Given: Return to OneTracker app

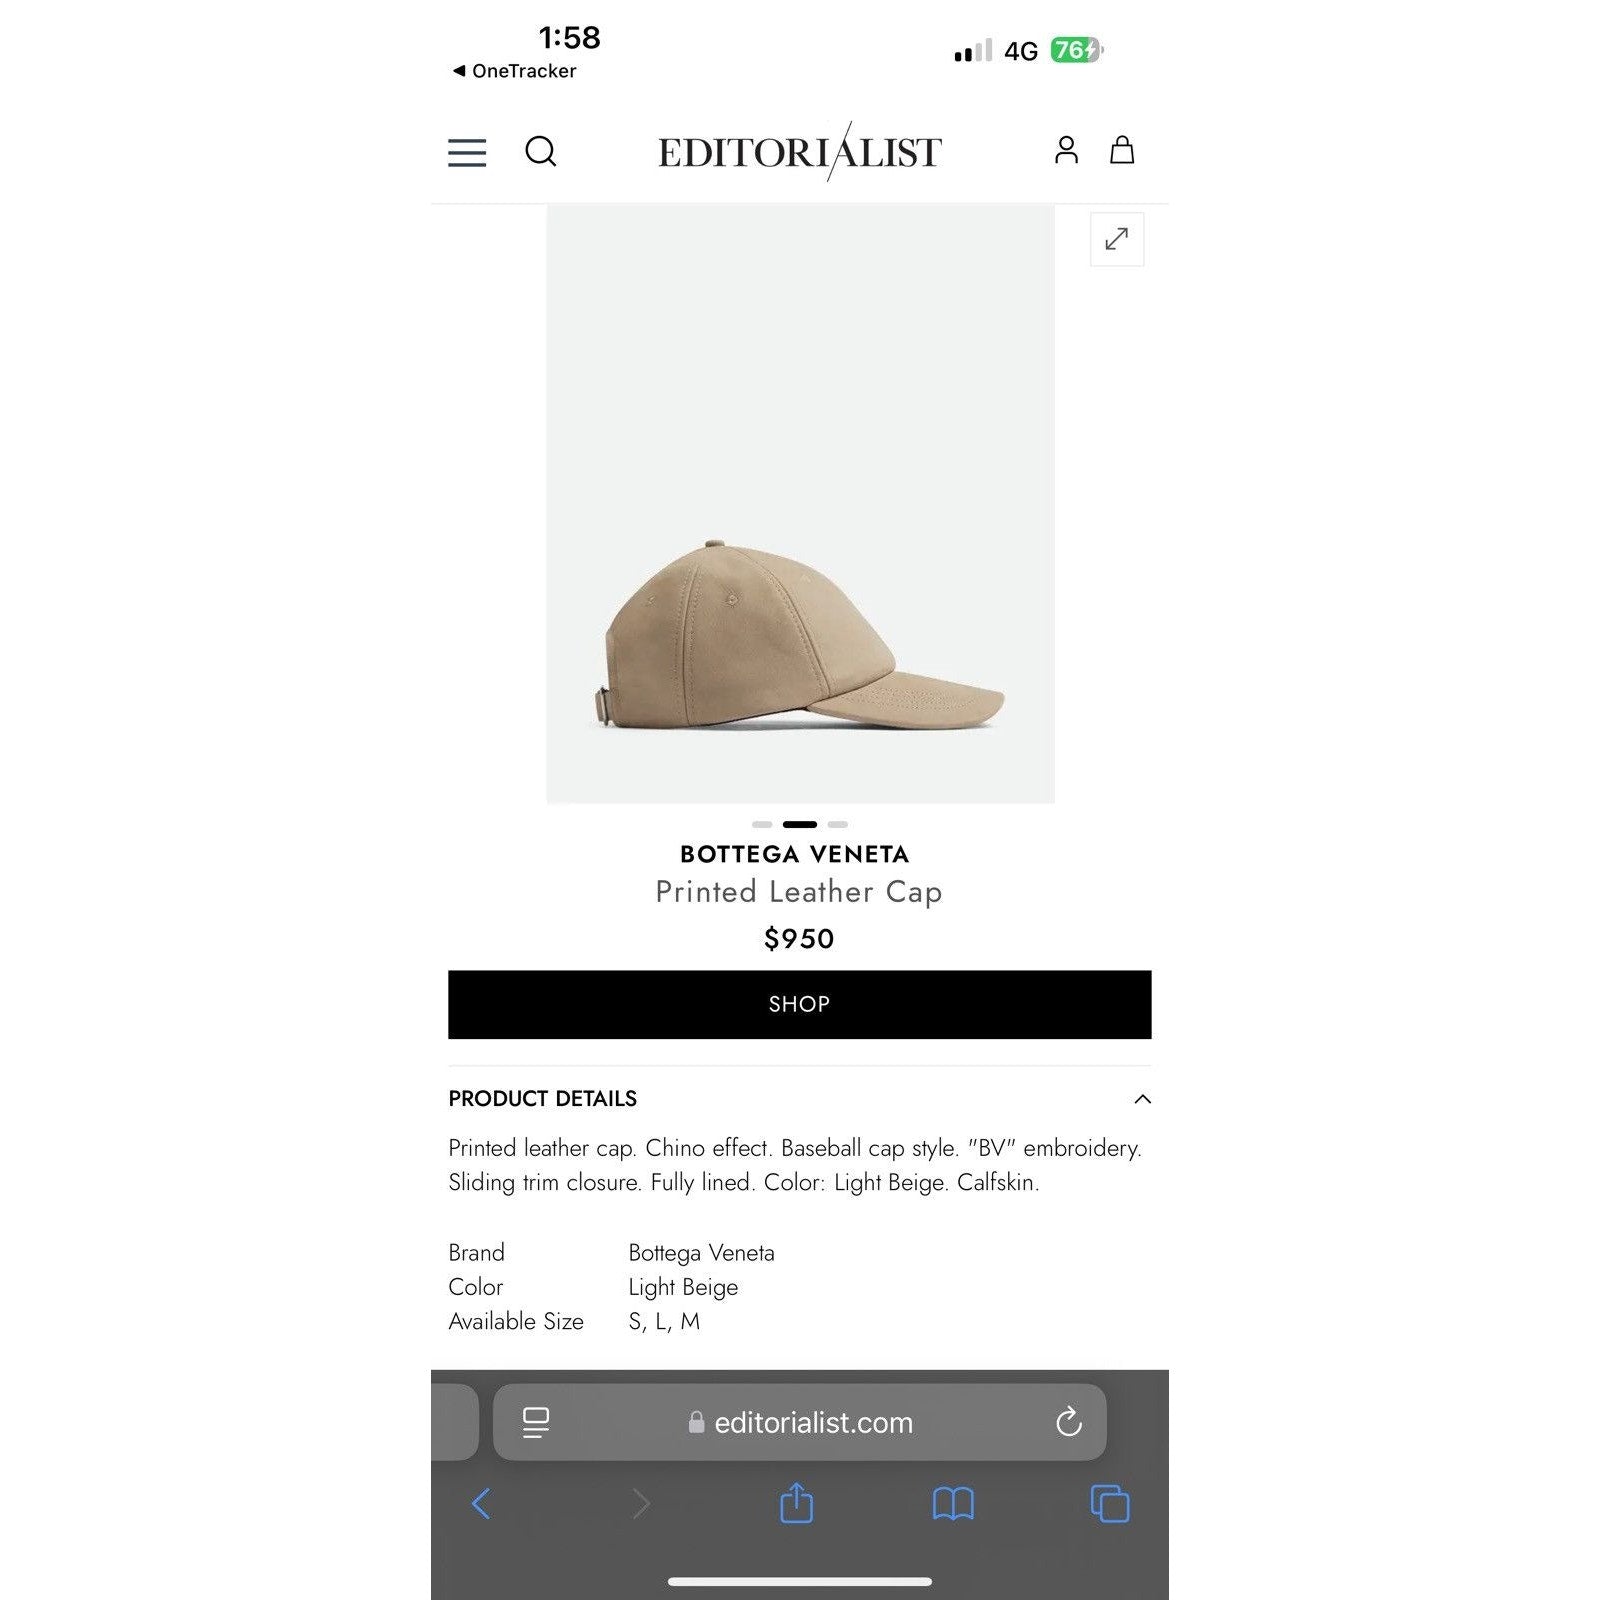Looking at the screenshot, I should click(x=515, y=71).
